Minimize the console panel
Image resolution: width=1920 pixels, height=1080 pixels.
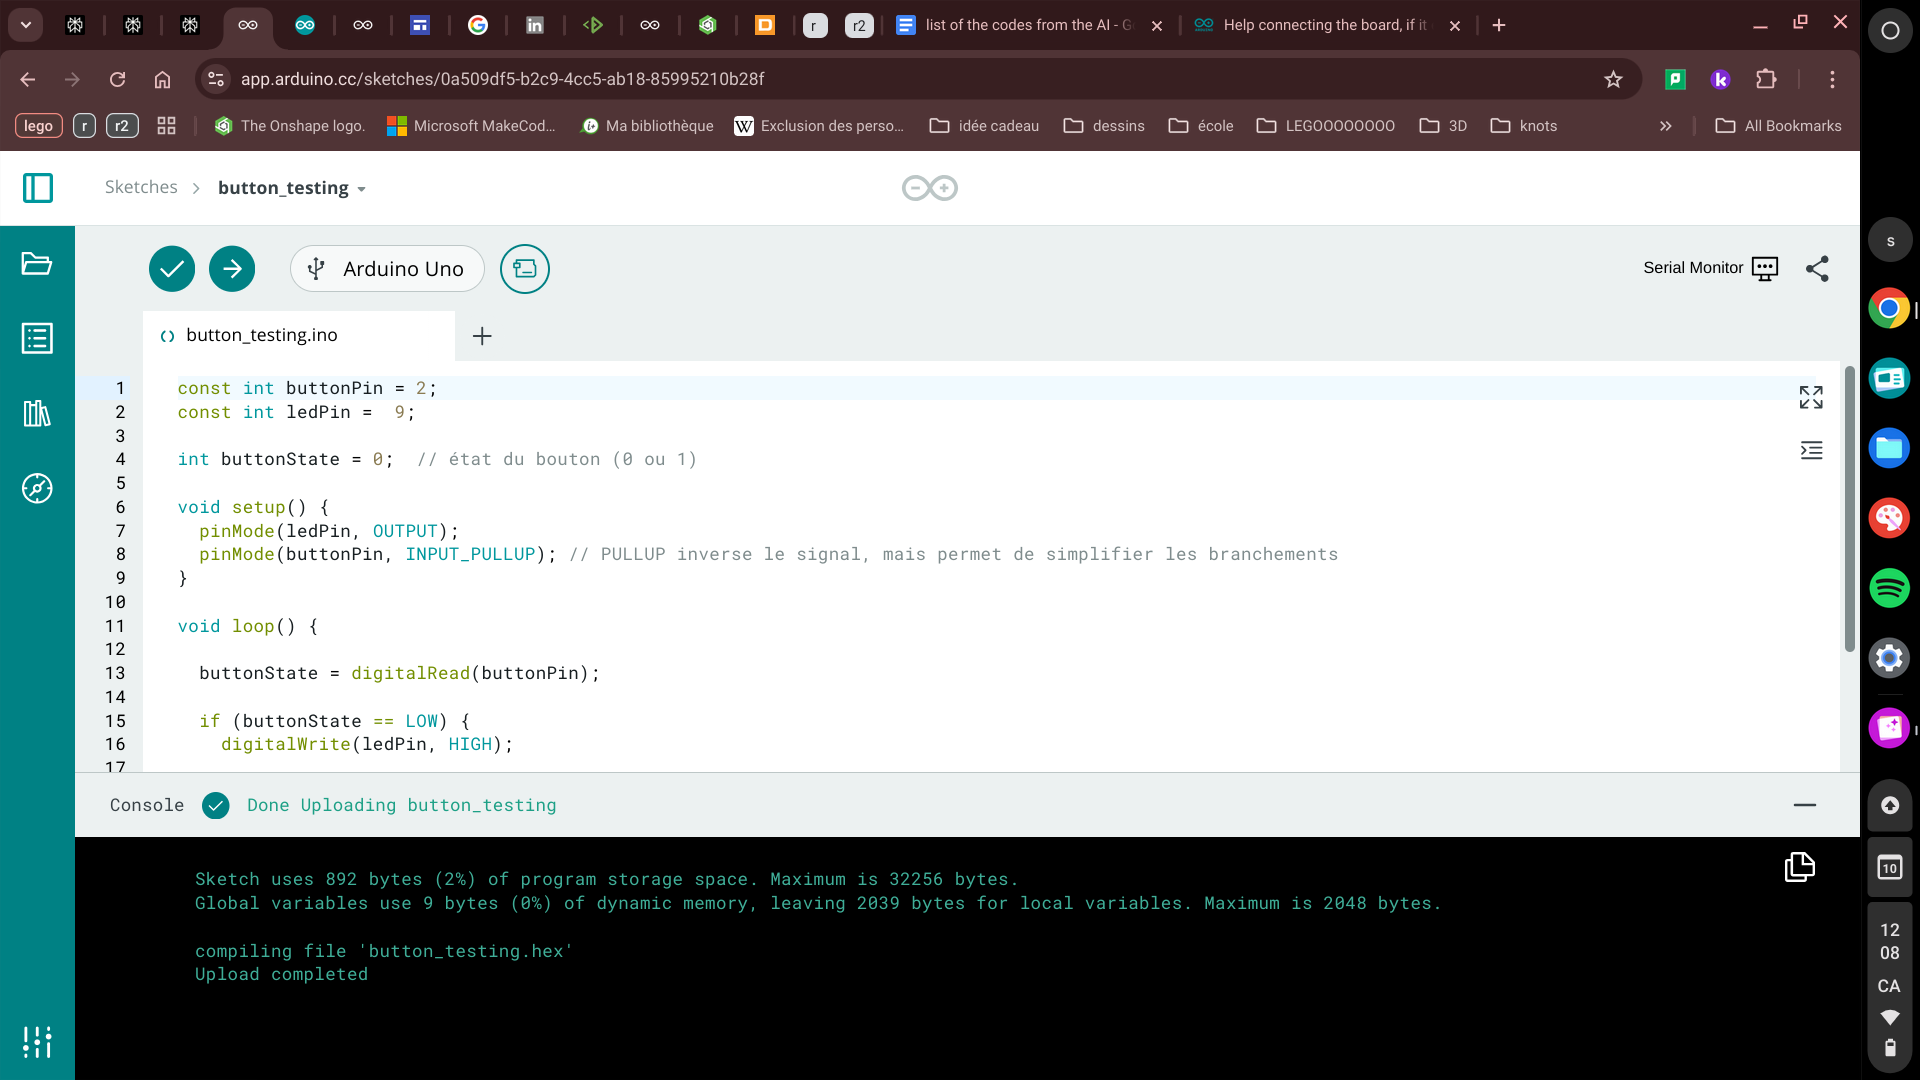[x=1804, y=805]
